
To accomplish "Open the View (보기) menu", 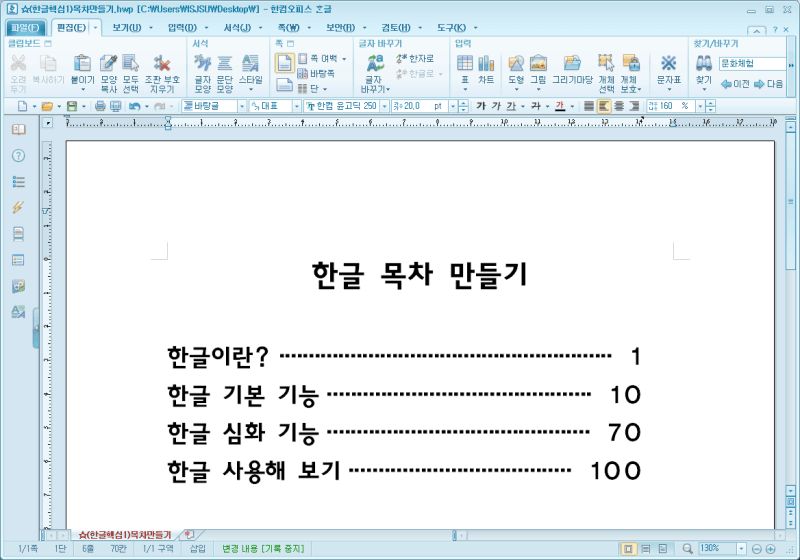I will point(127,28).
